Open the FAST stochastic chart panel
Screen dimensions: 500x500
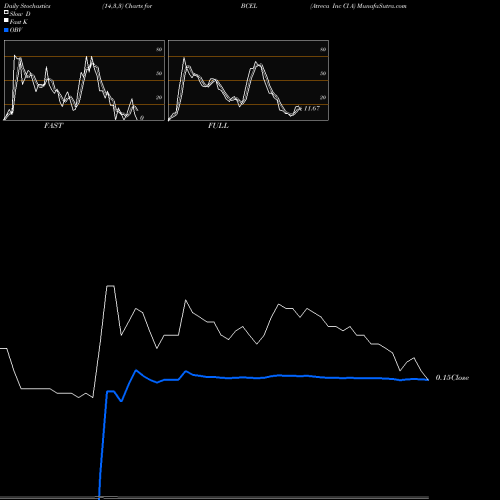(x=84, y=80)
